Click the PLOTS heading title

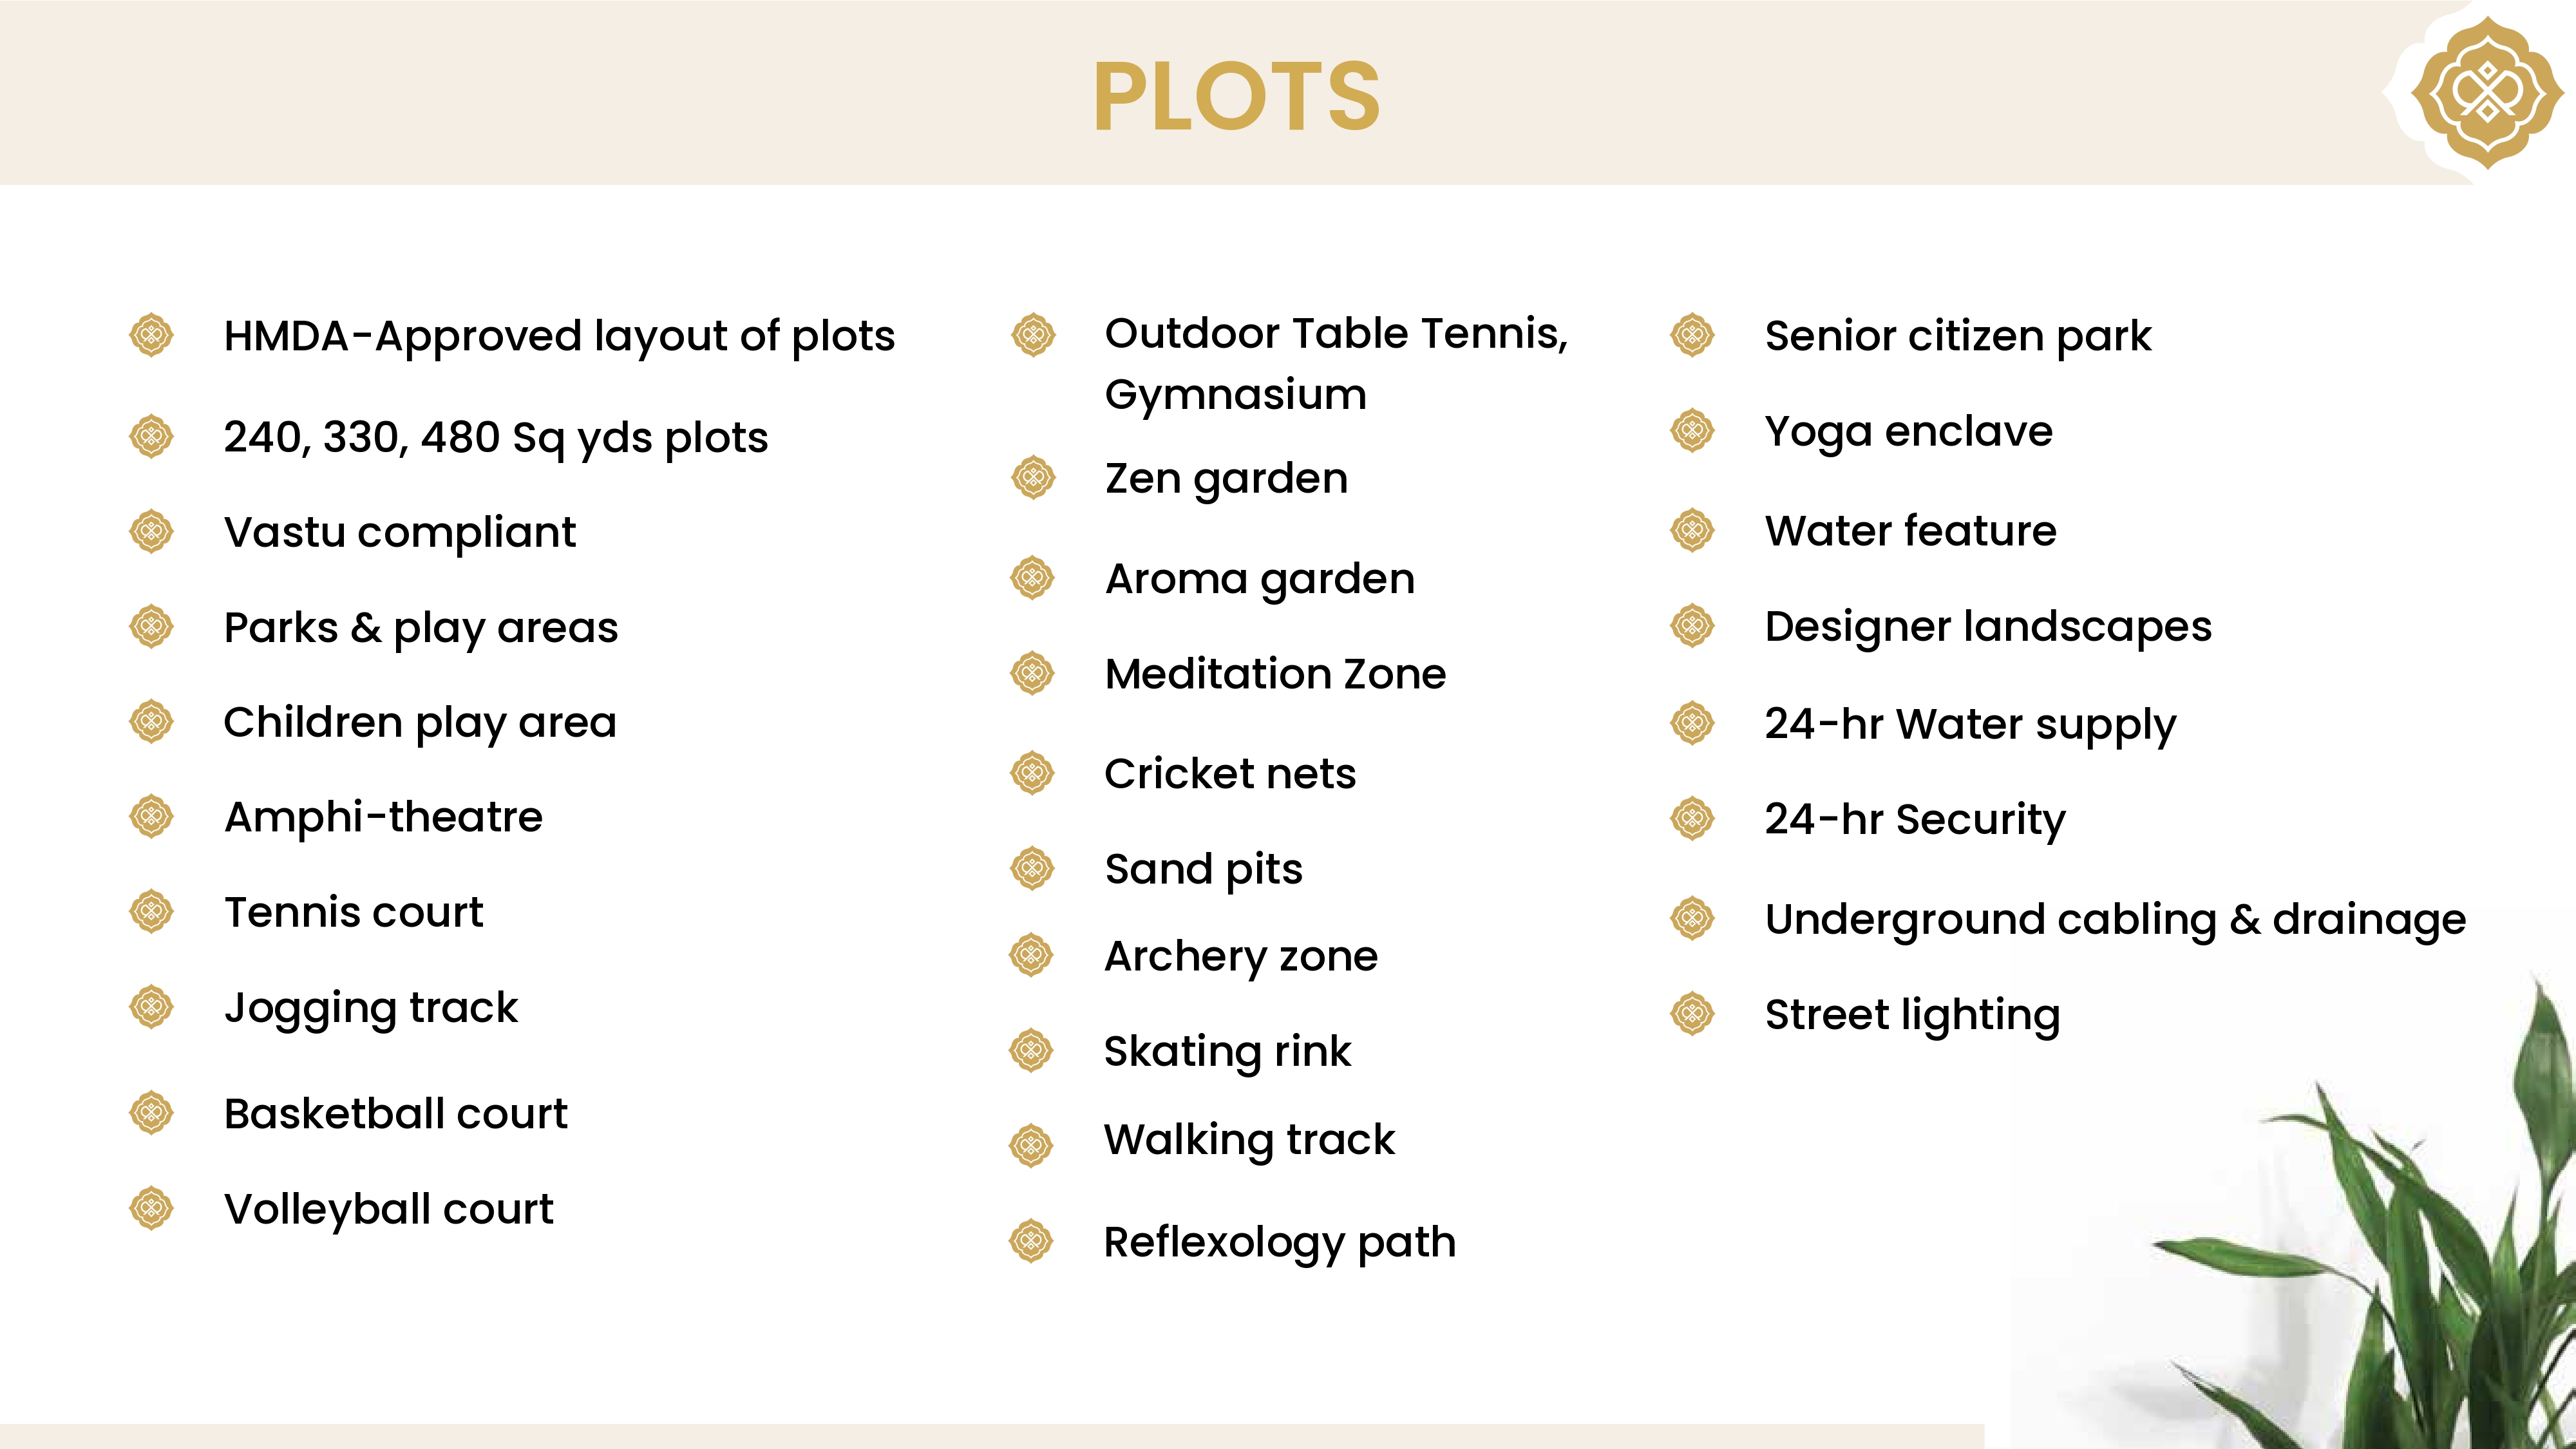tap(1237, 96)
